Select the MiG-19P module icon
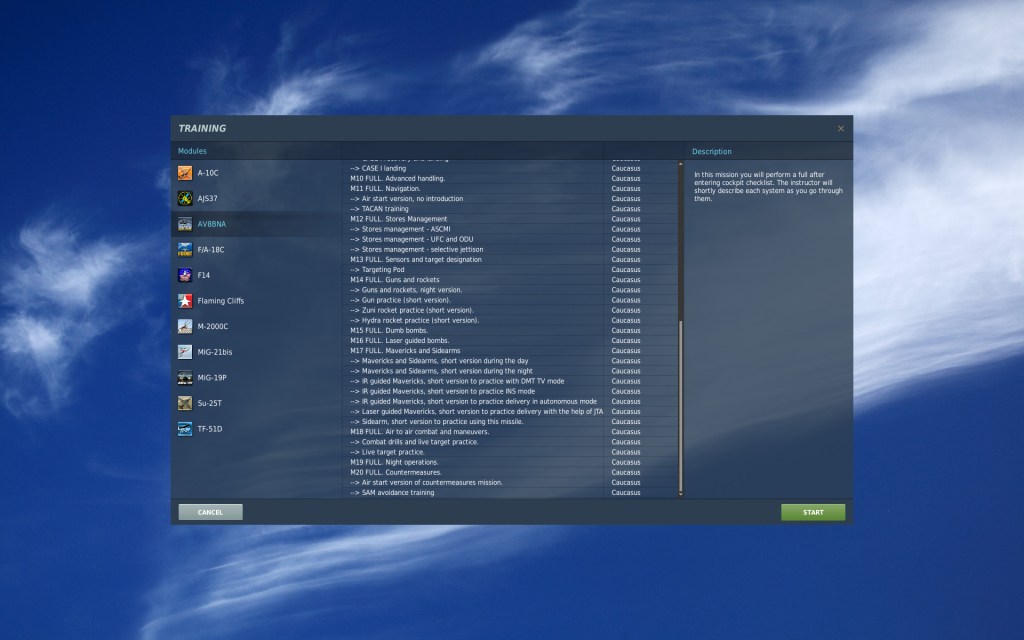This screenshot has height=640, width=1024. (x=185, y=377)
